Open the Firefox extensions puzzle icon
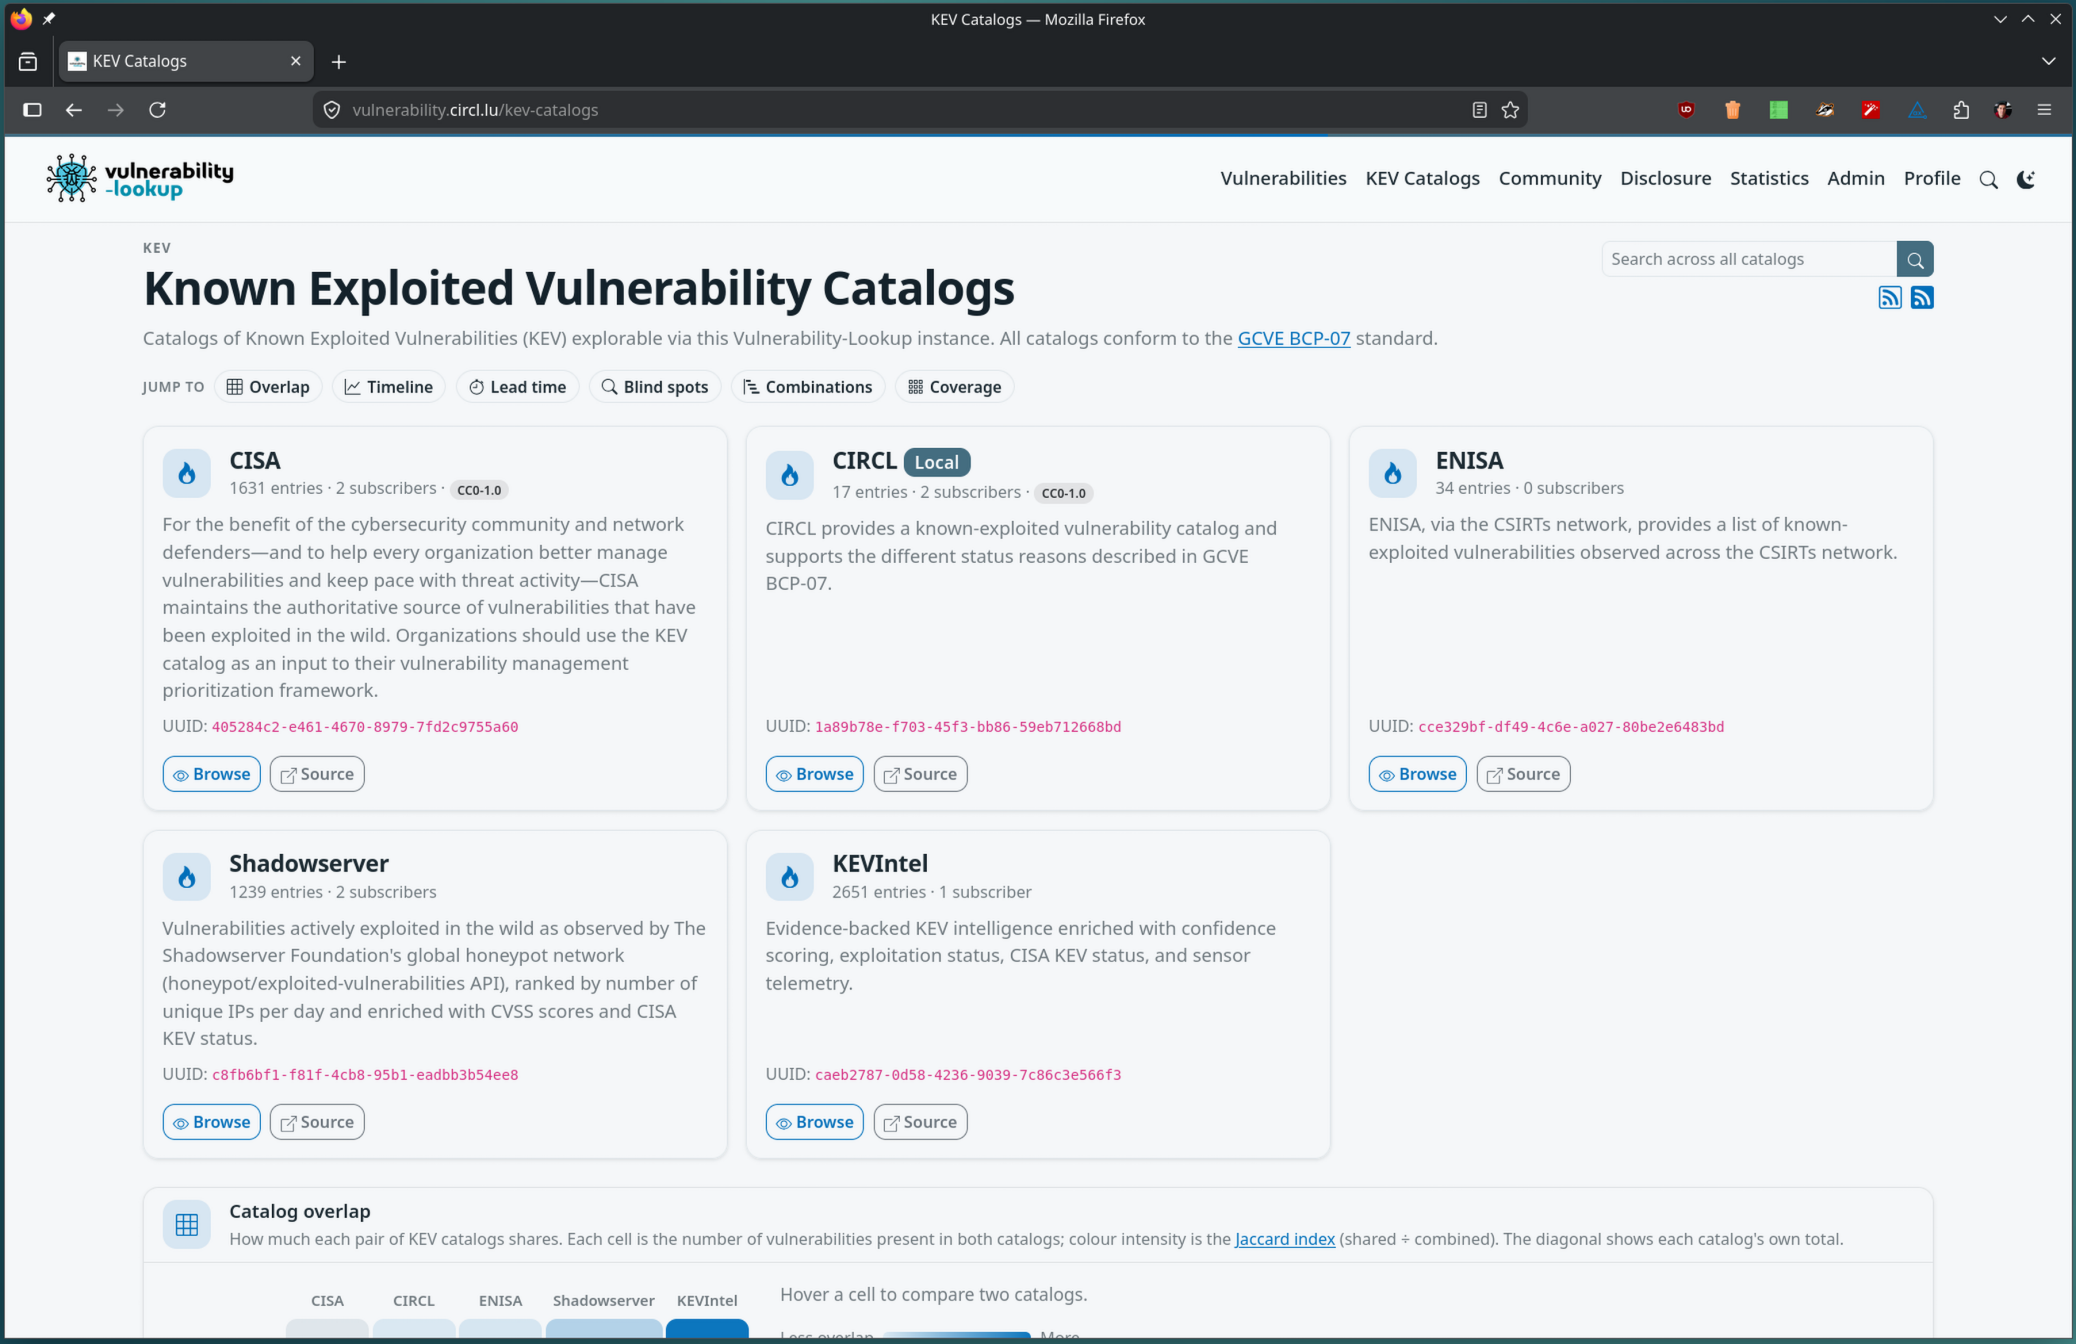Image resolution: width=2076 pixels, height=1344 pixels. 1960,110
